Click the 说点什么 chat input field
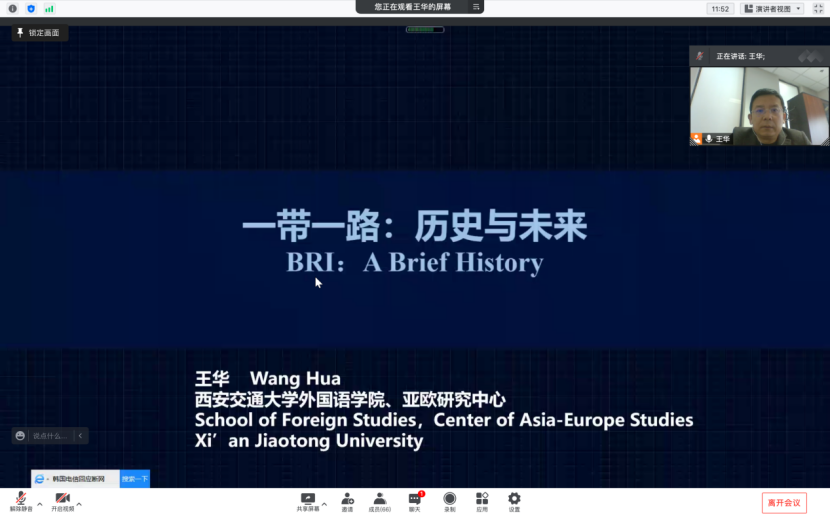Screen dimensions: 830x519 tap(50, 436)
